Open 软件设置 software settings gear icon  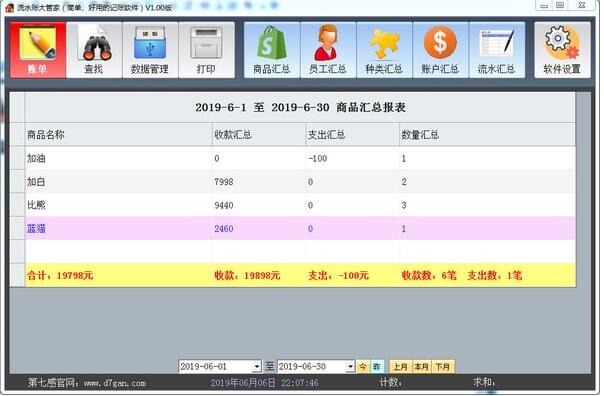click(x=562, y=50)
